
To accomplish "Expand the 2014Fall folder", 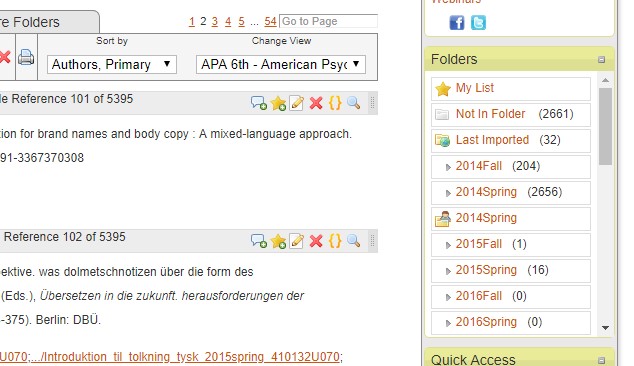I will tap(448, 167).
